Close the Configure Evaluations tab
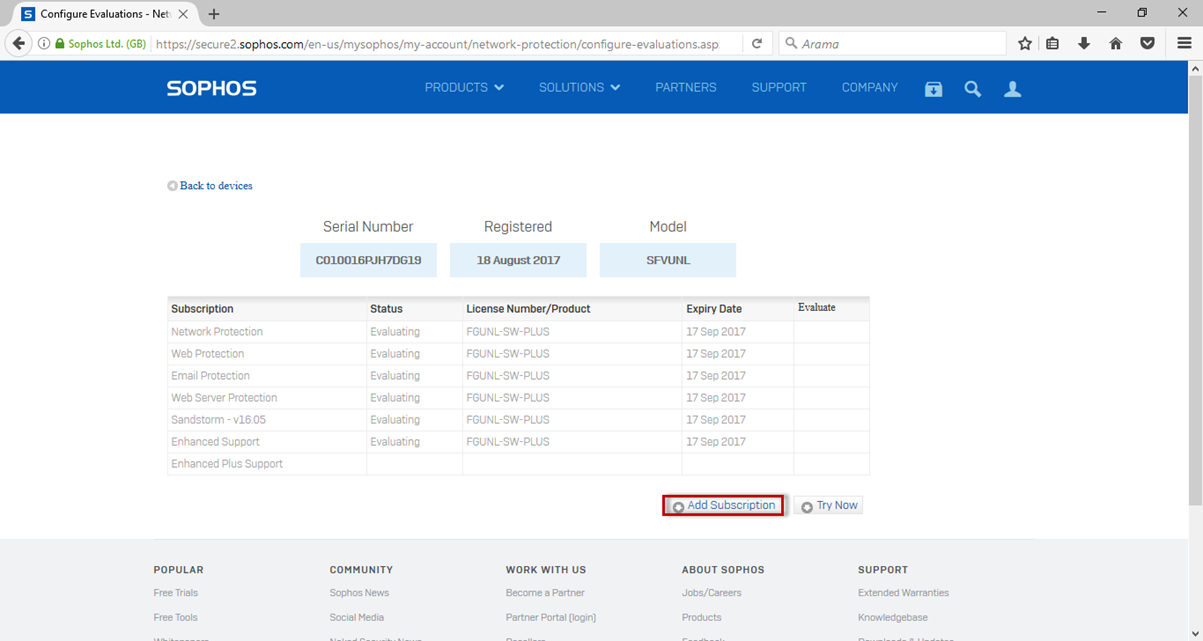 tap(183, 14)
